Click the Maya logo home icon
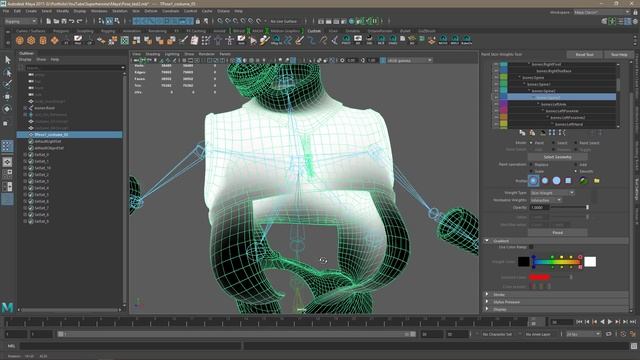640x360 pixels. (7, 307)
